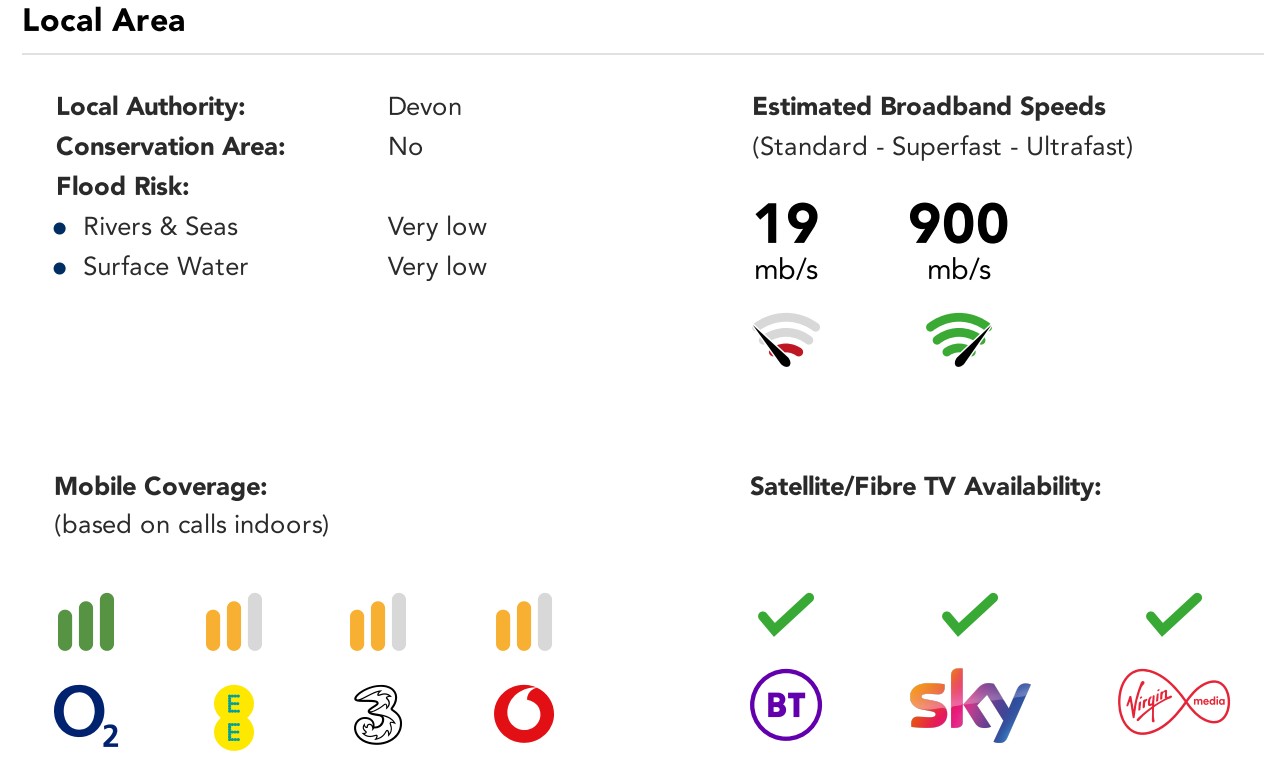Click the red 19 mb/s wifi gauge icon
This screenshot has height=768, width=1264.
[x=786, y=340]
